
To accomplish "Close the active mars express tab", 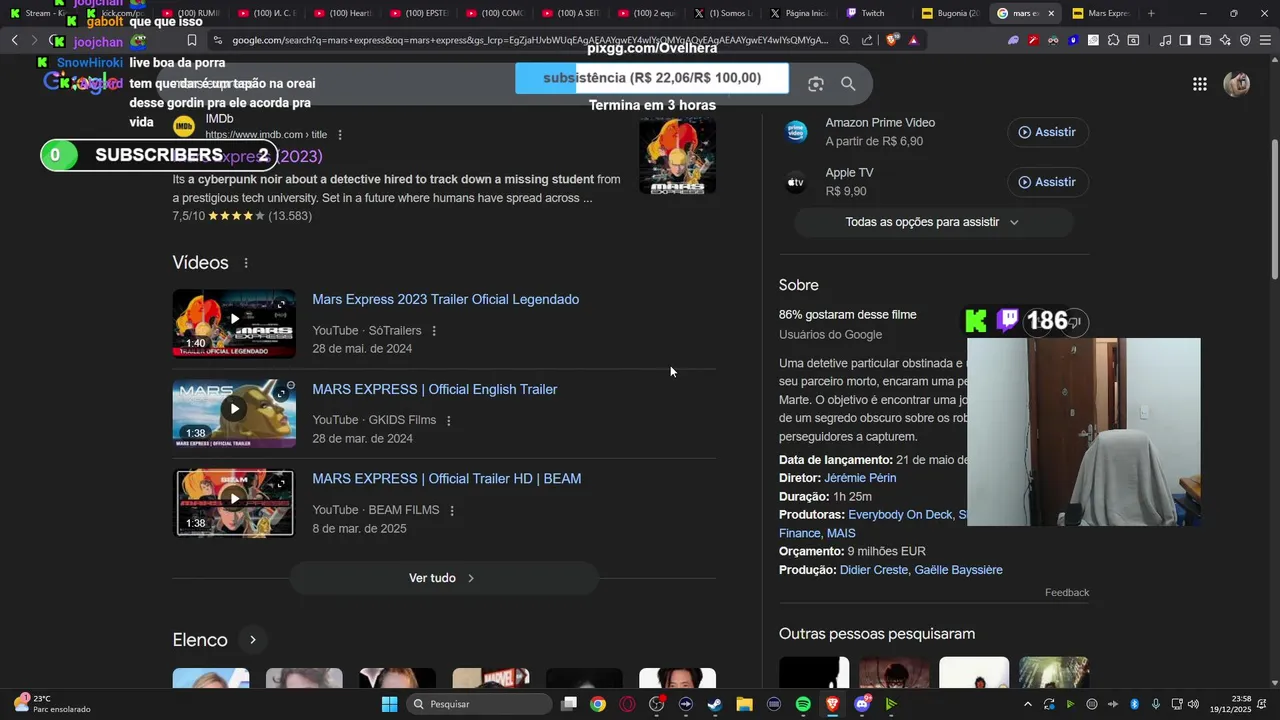I will (1051, 13).
